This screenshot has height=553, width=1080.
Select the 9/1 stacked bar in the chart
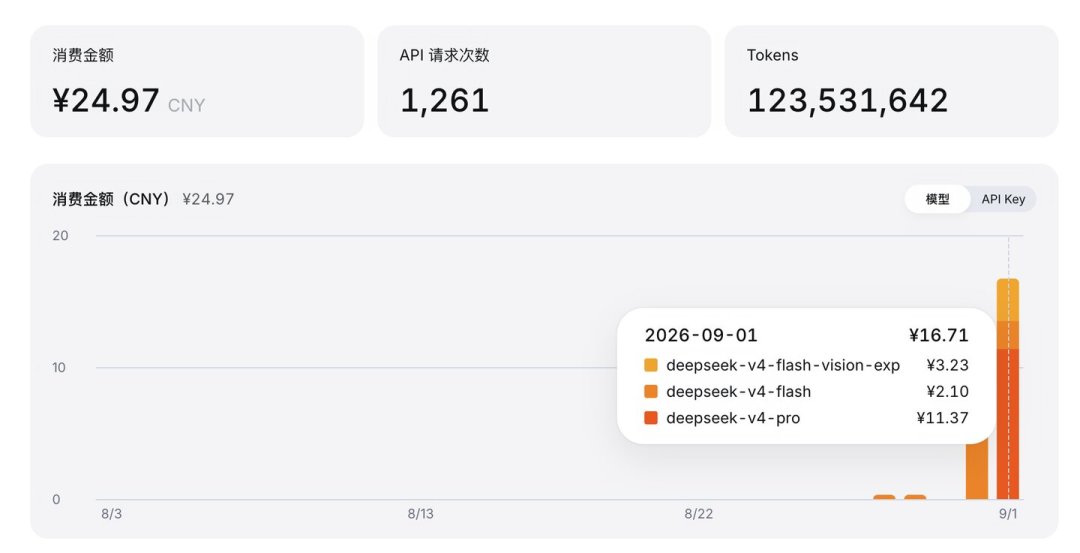point(1008,389)
